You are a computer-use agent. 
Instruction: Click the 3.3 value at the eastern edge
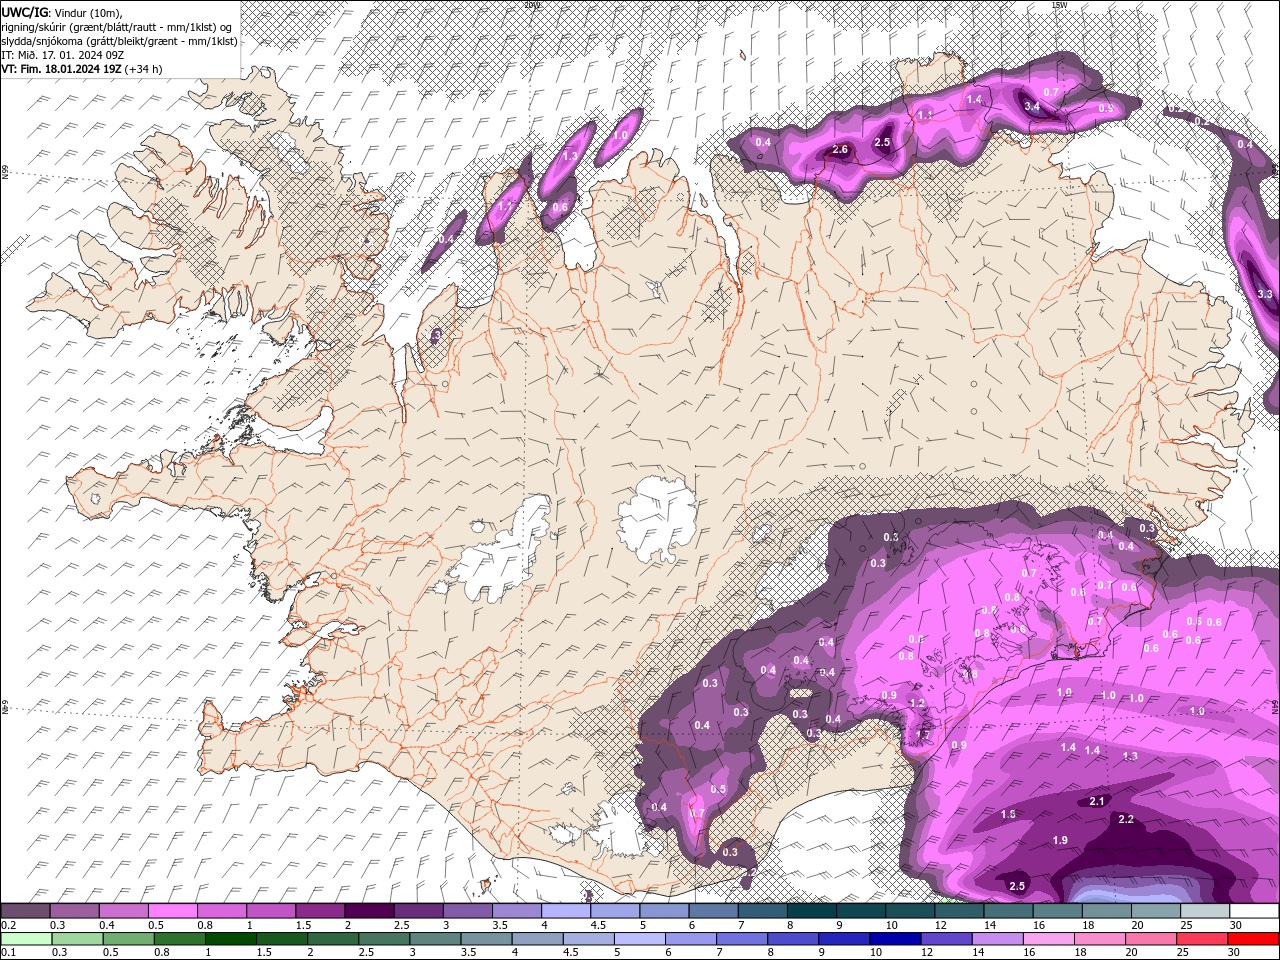(x=1264, y=294)
